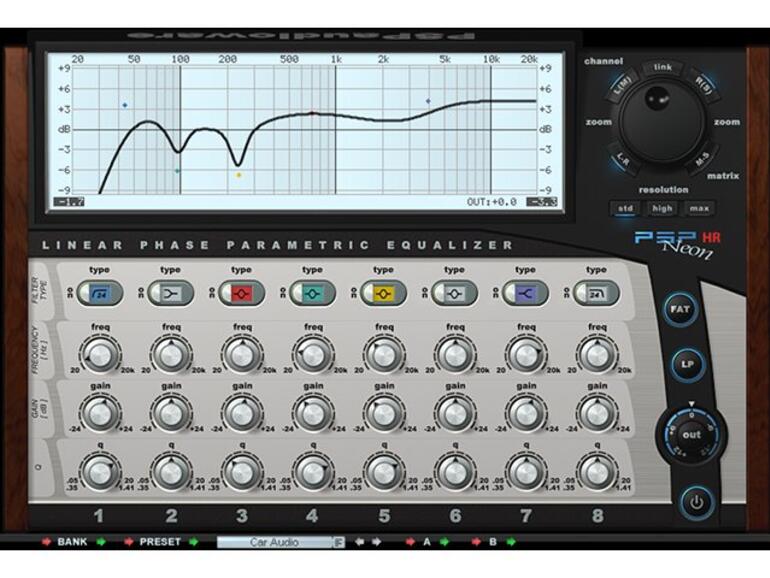Click band 7 q knob

(526, 473)
